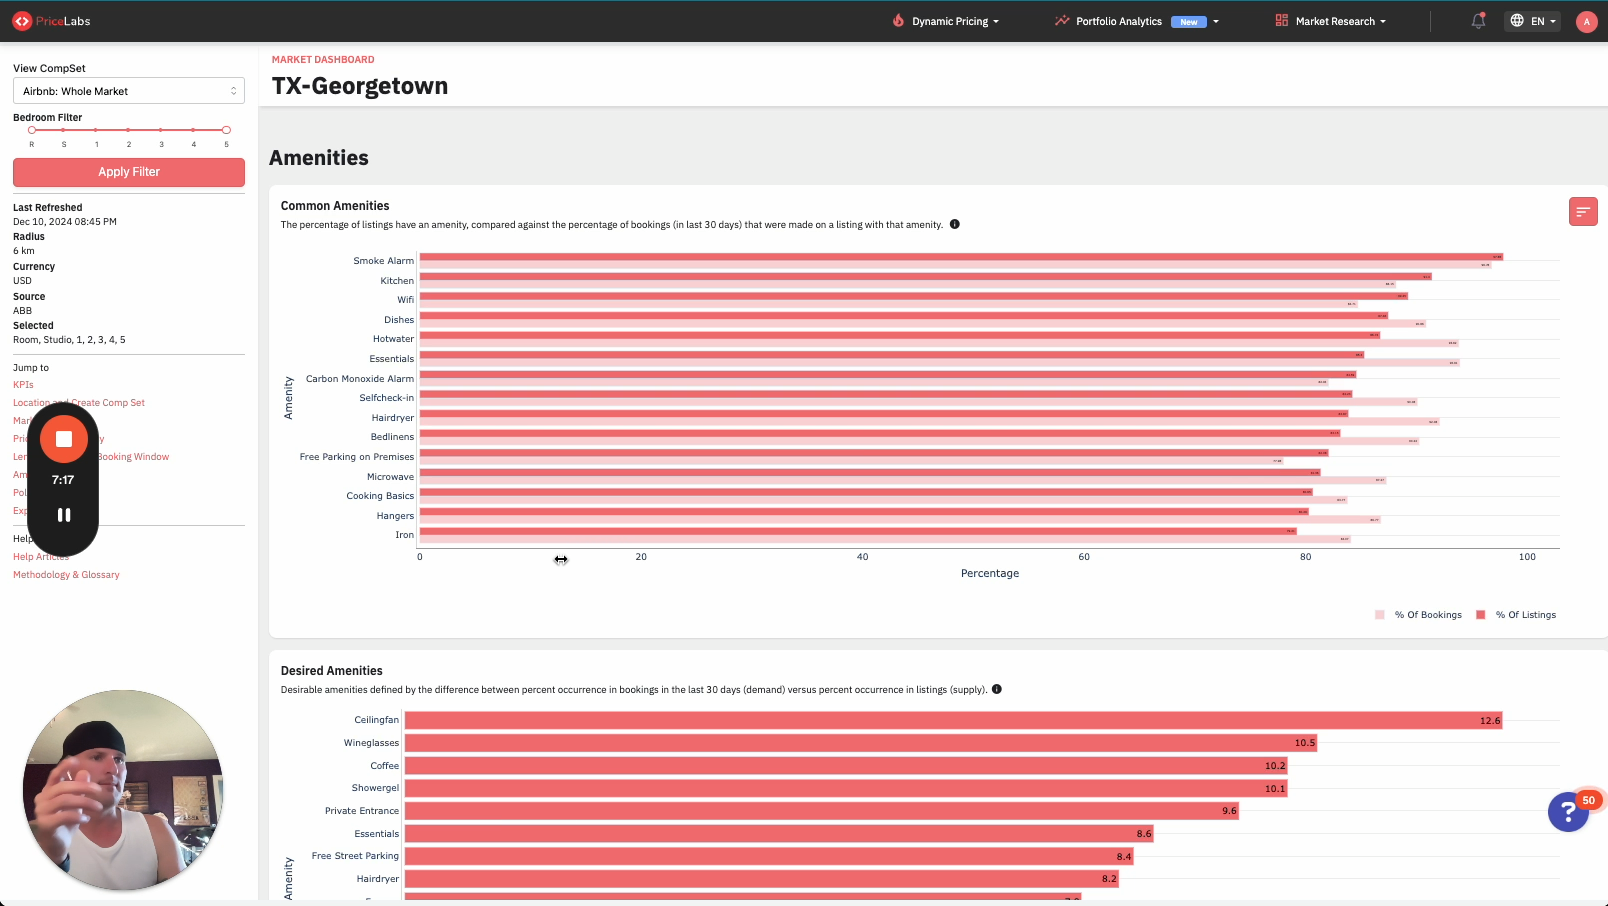
Task: Open the chart menu icon for Common Amenities
Action: point(1583,211)
